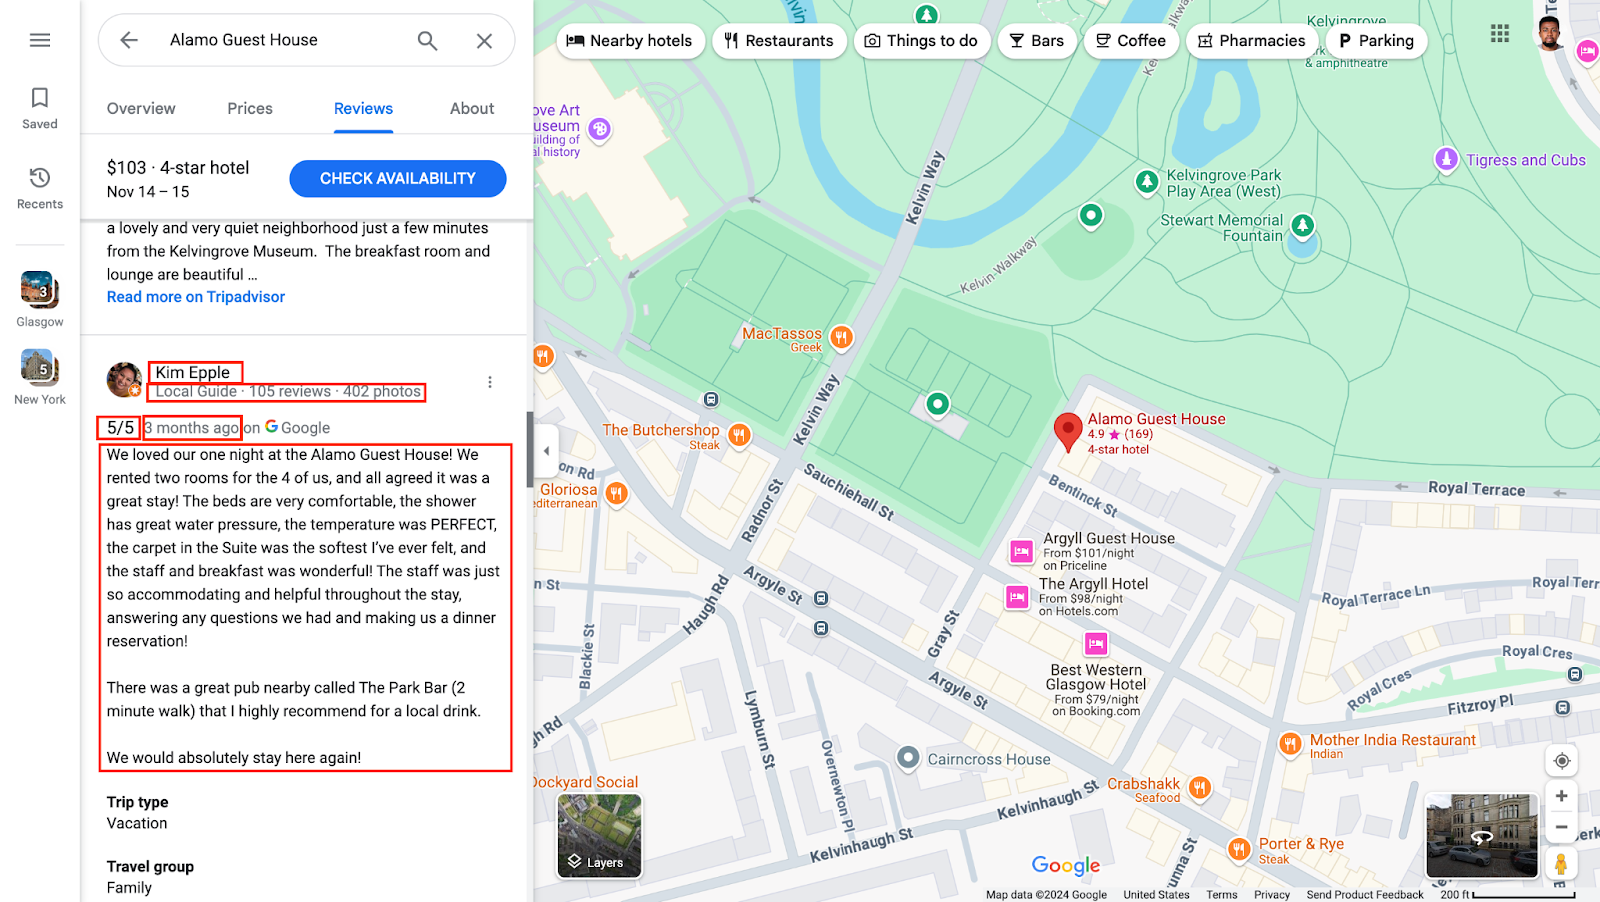Viewport: 1600px width, 902px height.
Task: Switch to the Overview tab
Action: pyautogui.click(x=141, y=108)
